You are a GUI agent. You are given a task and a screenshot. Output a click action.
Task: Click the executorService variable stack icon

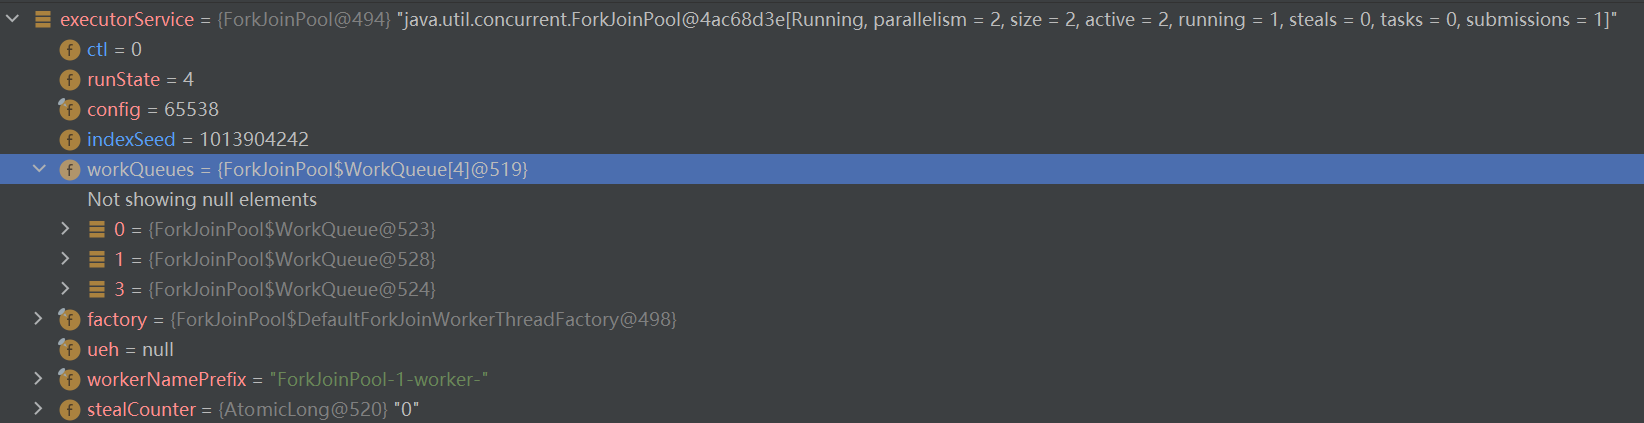[x=43, y=19]
